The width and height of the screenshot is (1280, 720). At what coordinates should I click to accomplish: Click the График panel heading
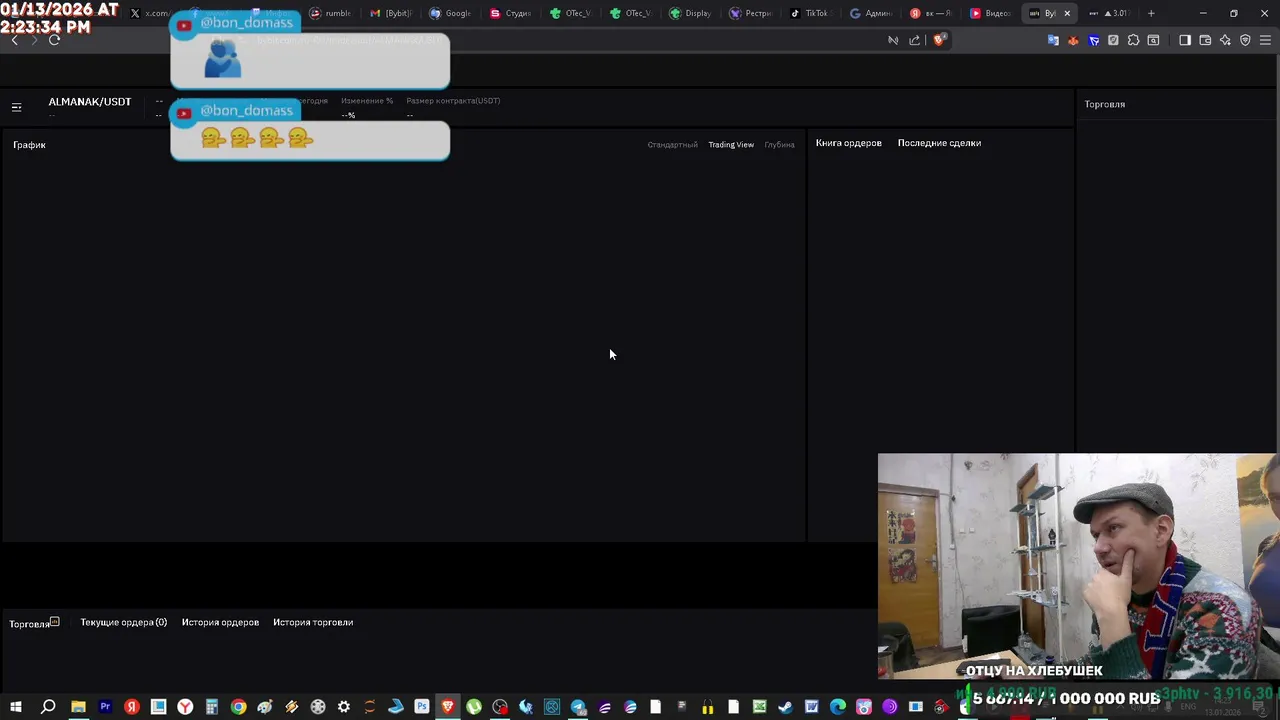pyautogui.click(x=29, y=145)
